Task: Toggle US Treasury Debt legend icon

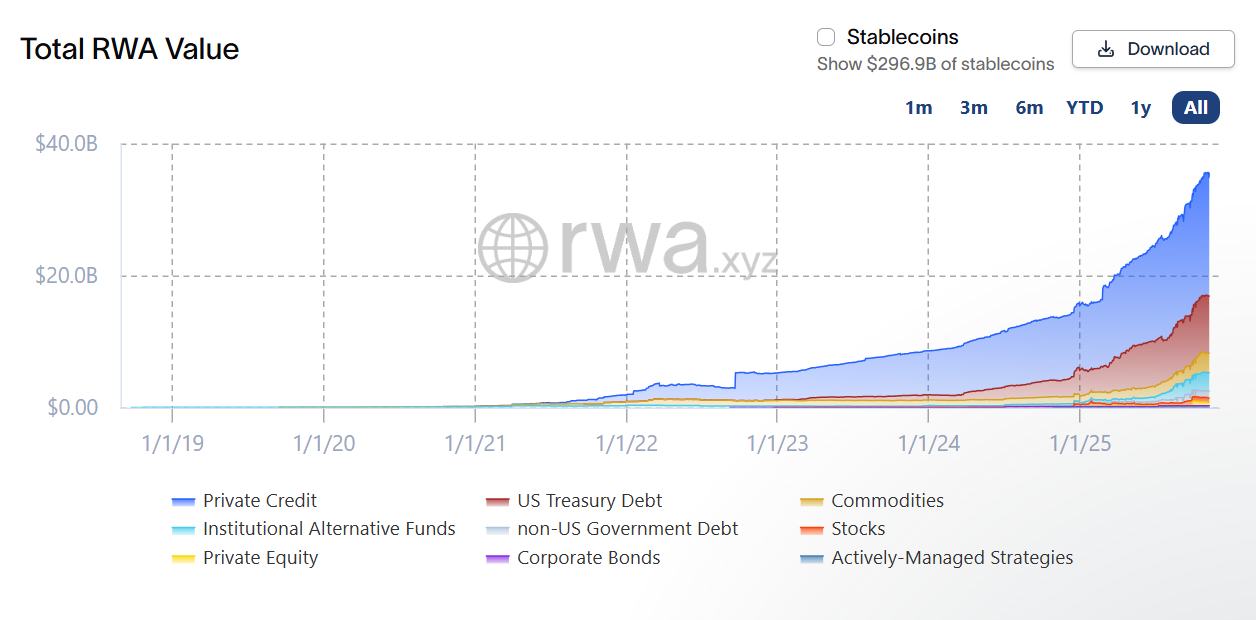Action: (x=498, y=501)
